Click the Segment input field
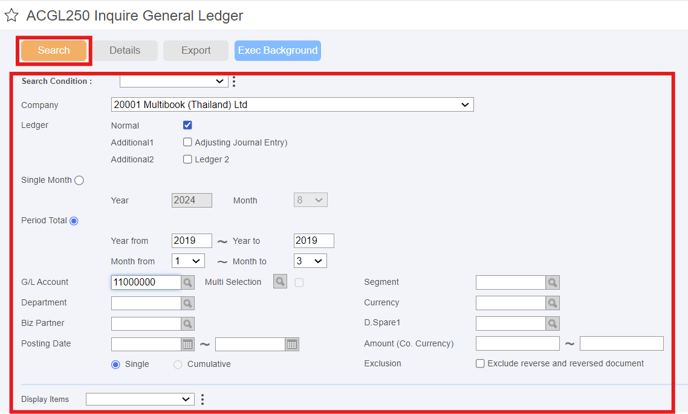 [511, 282]
